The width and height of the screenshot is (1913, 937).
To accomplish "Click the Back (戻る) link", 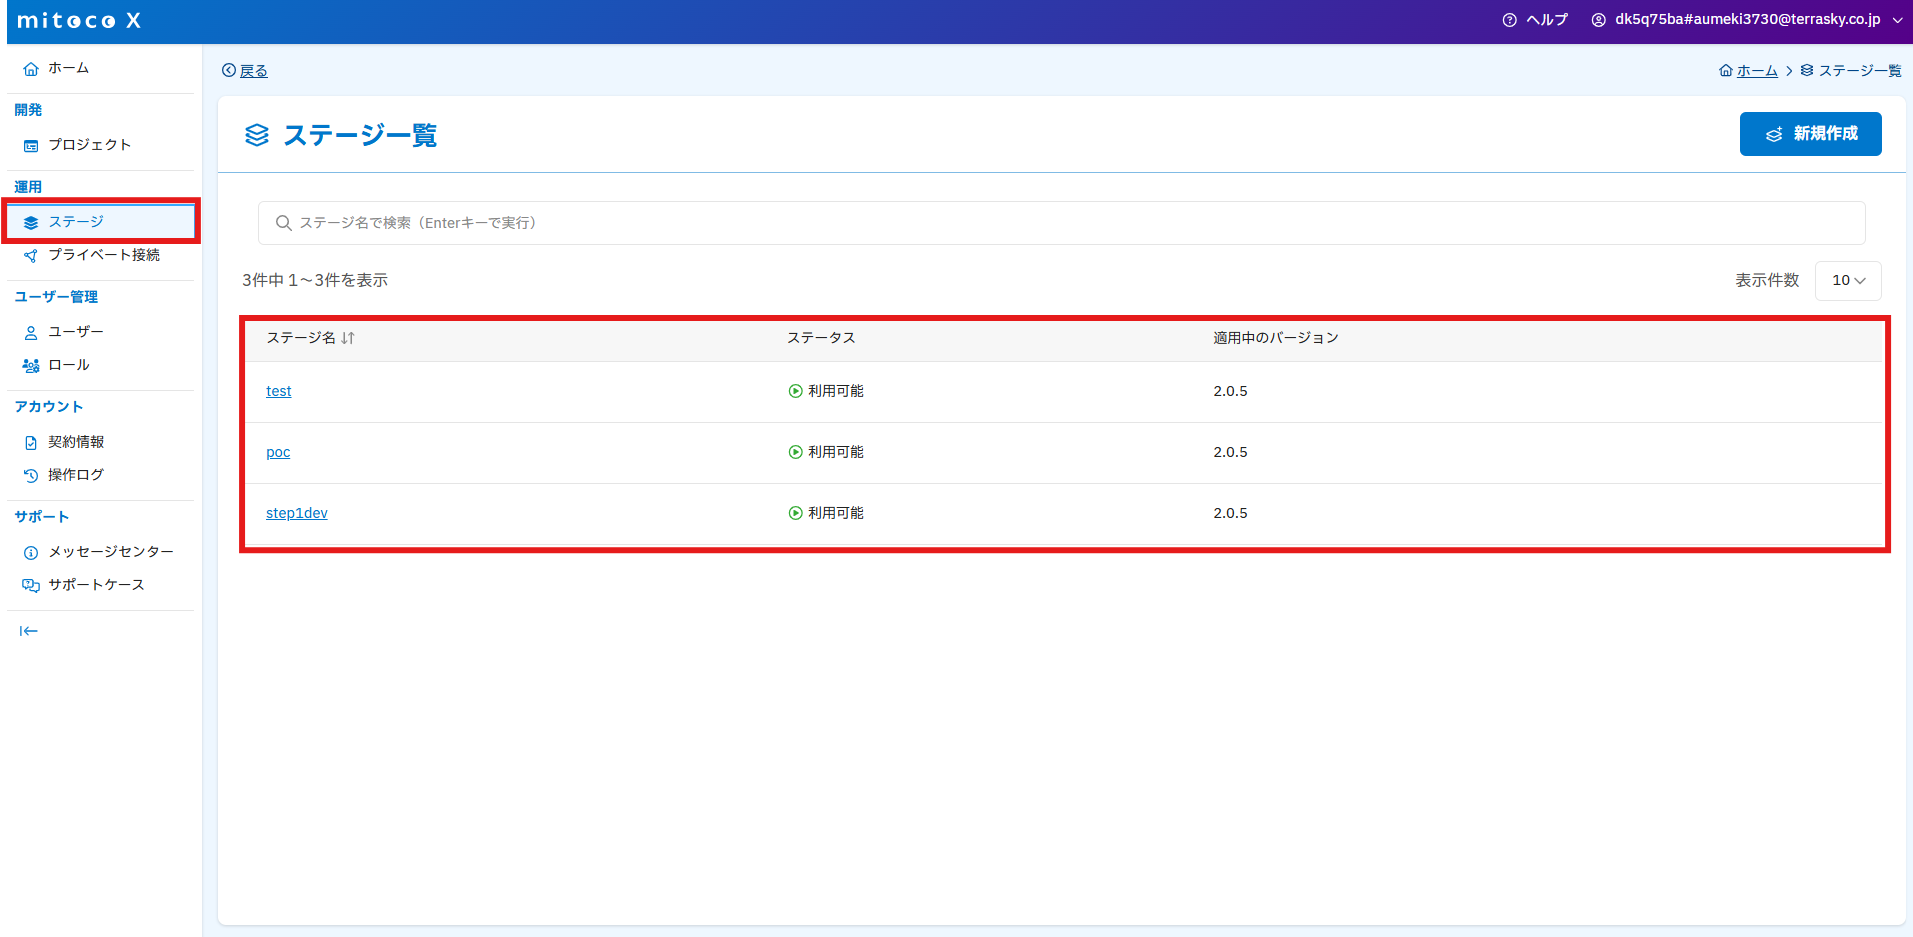I will pos(253,71).
